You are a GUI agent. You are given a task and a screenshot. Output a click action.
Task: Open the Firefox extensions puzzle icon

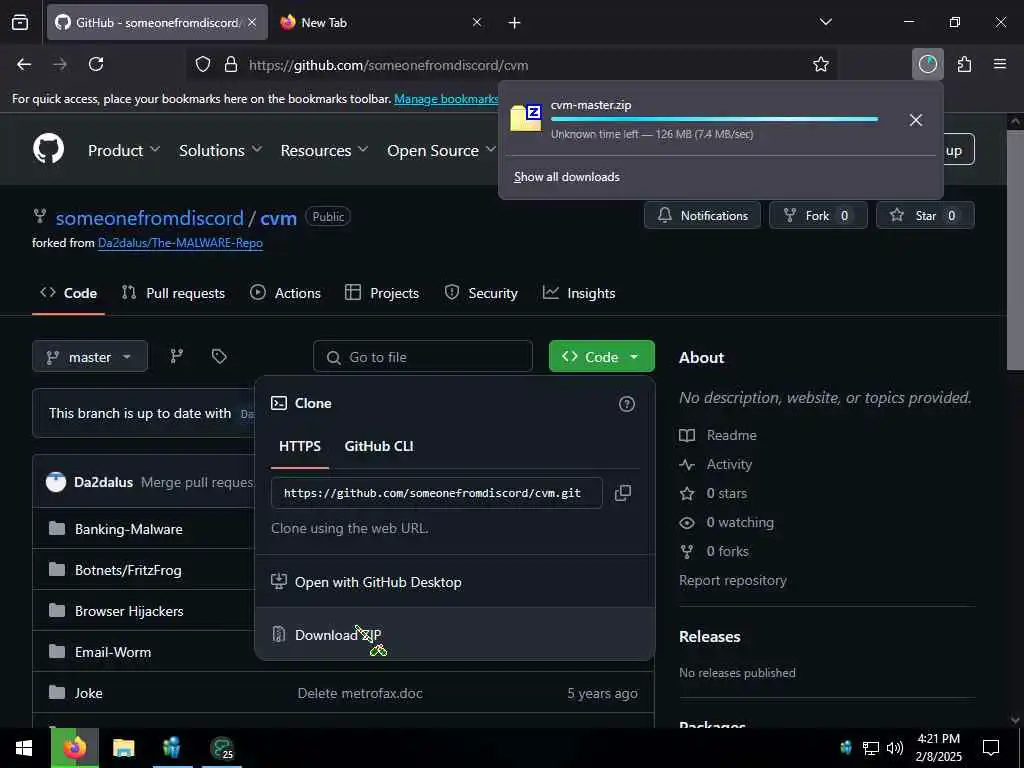(x=964, y=64)
